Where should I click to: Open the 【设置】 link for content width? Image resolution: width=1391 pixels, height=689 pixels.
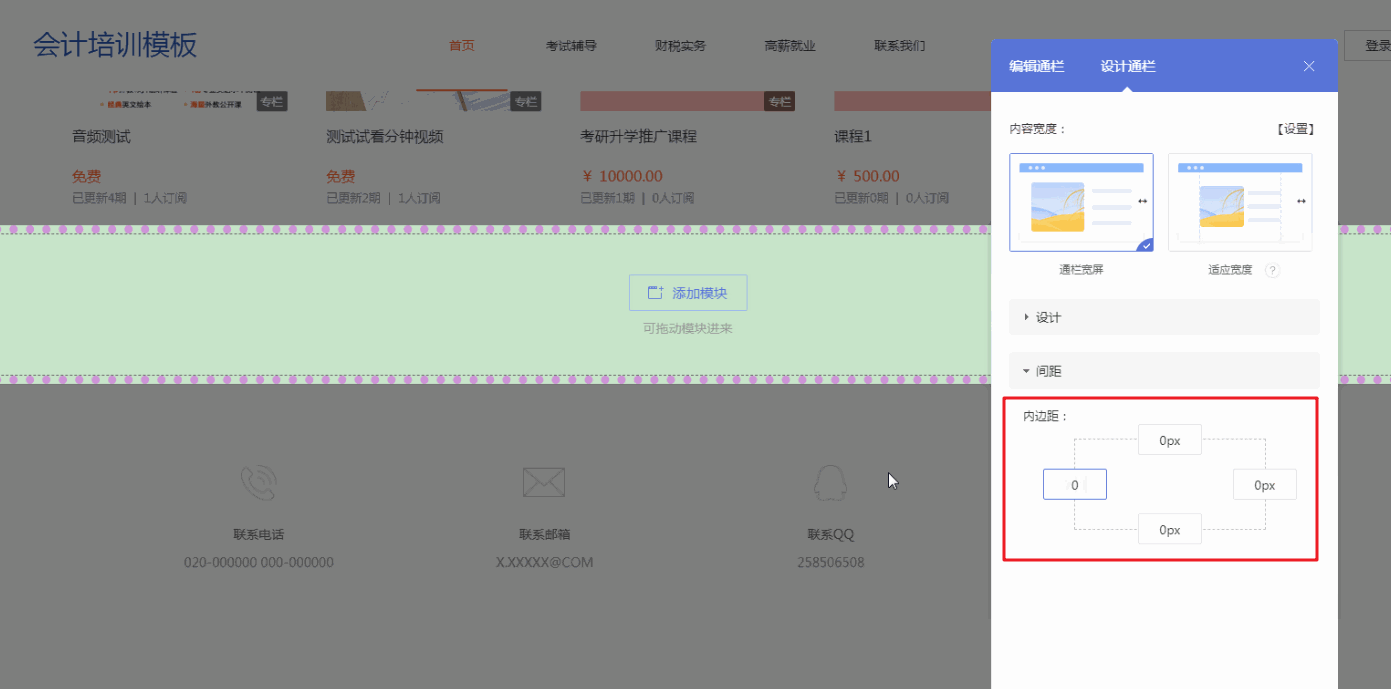pyautogui.click(x=1295, y=129)
